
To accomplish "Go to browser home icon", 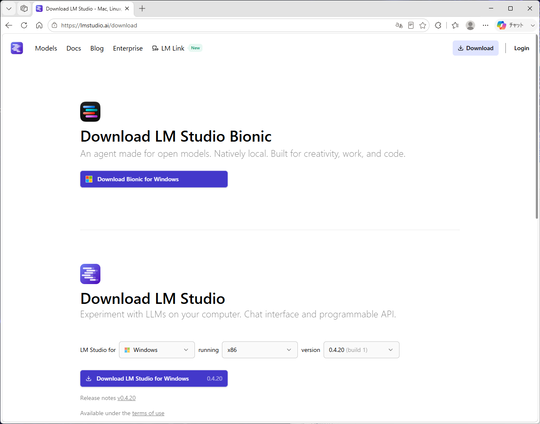I will (39, 25).
